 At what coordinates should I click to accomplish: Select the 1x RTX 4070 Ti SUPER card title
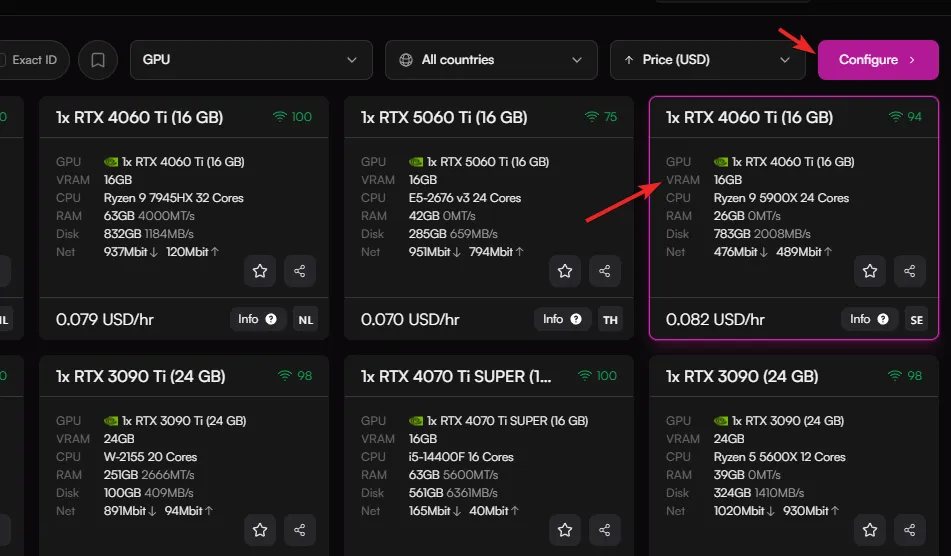click(x=456, y=377)
